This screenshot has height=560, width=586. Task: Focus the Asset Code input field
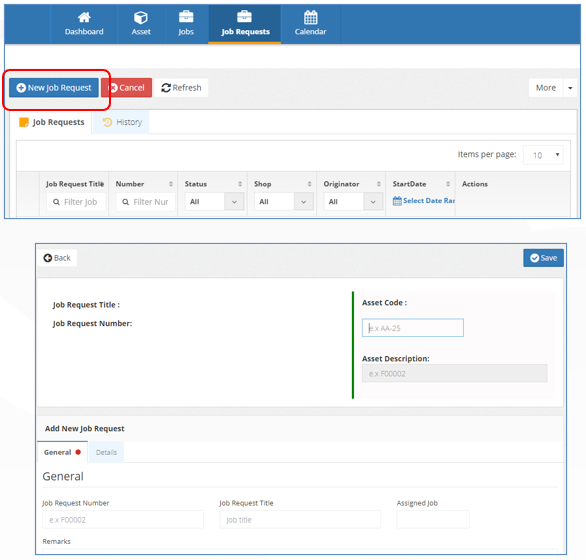413,328
